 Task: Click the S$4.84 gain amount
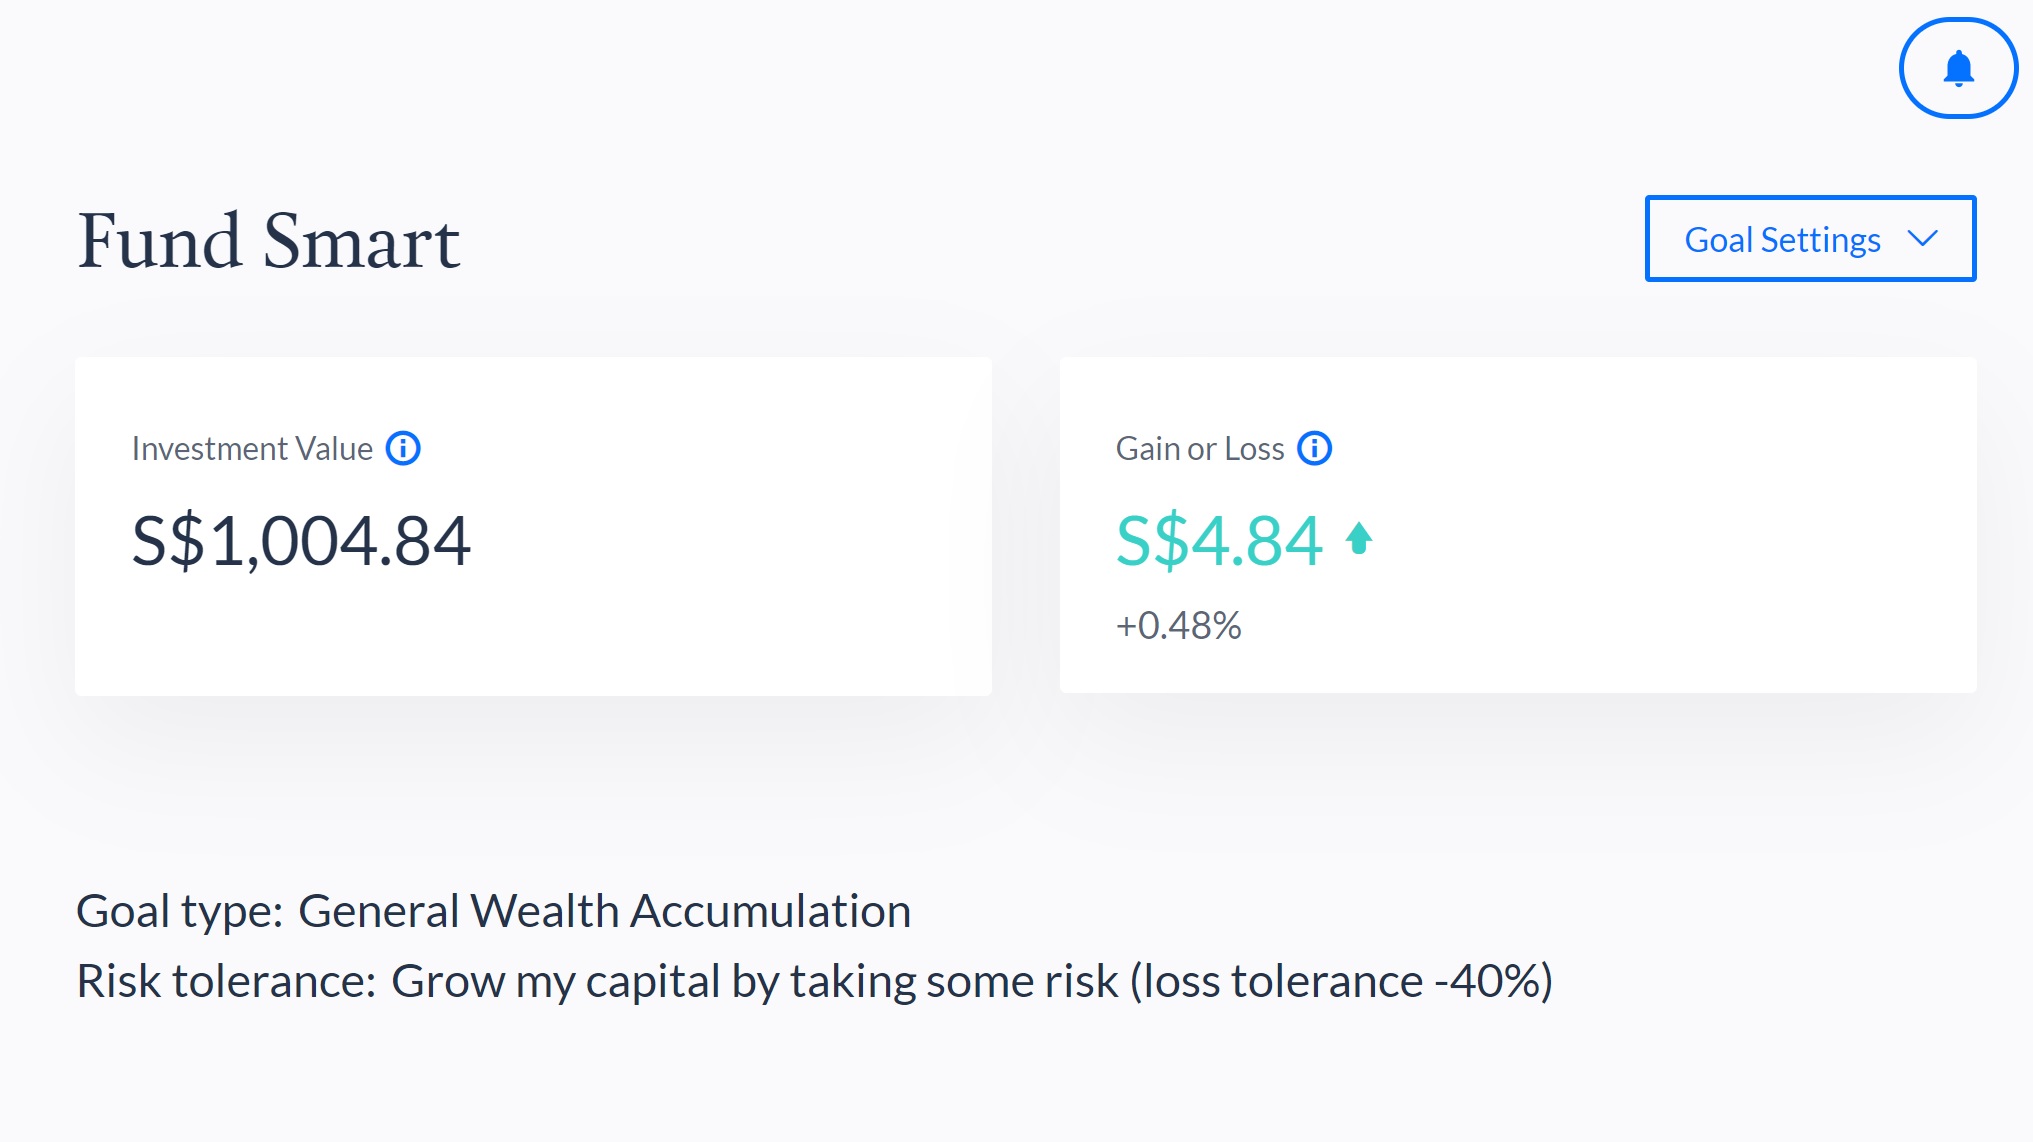(1219, 541)
